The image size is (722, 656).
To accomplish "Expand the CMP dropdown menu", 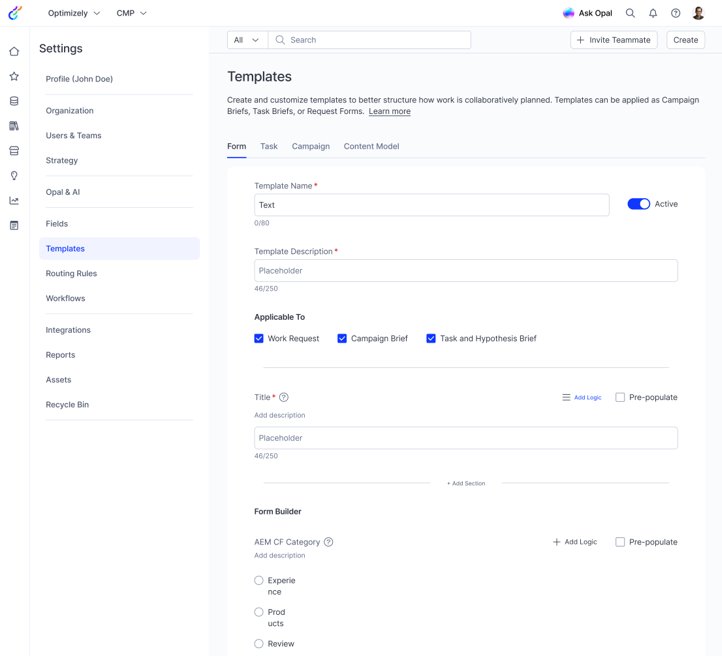I will pyautogui.click(x=131, y=13).
